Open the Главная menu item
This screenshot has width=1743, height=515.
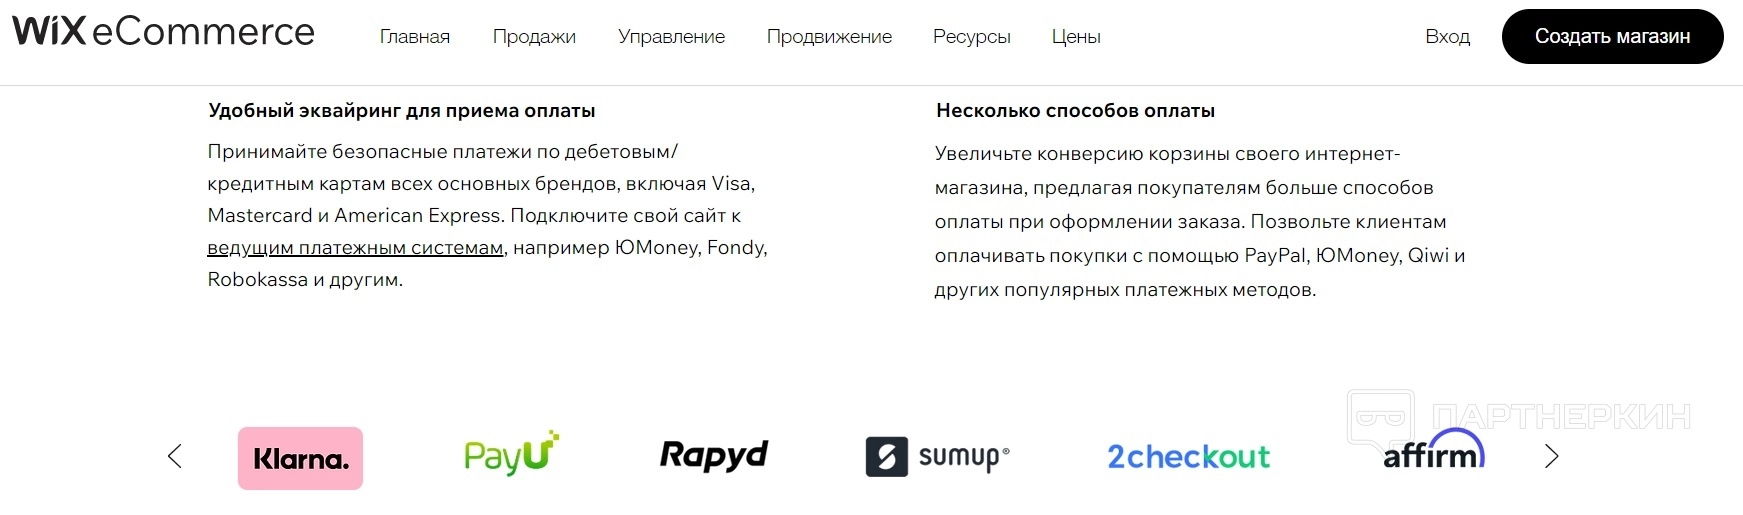pyautogui.click(x=415, y=37)
